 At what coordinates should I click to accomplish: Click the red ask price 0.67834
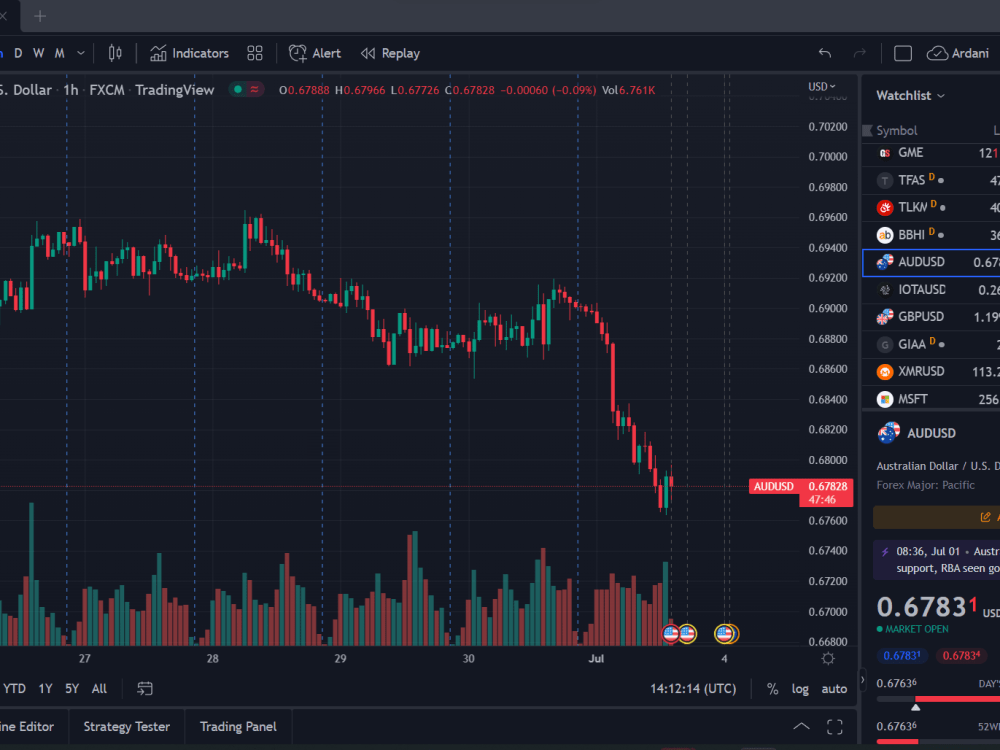pyautogui.click(x=960, y=655)
